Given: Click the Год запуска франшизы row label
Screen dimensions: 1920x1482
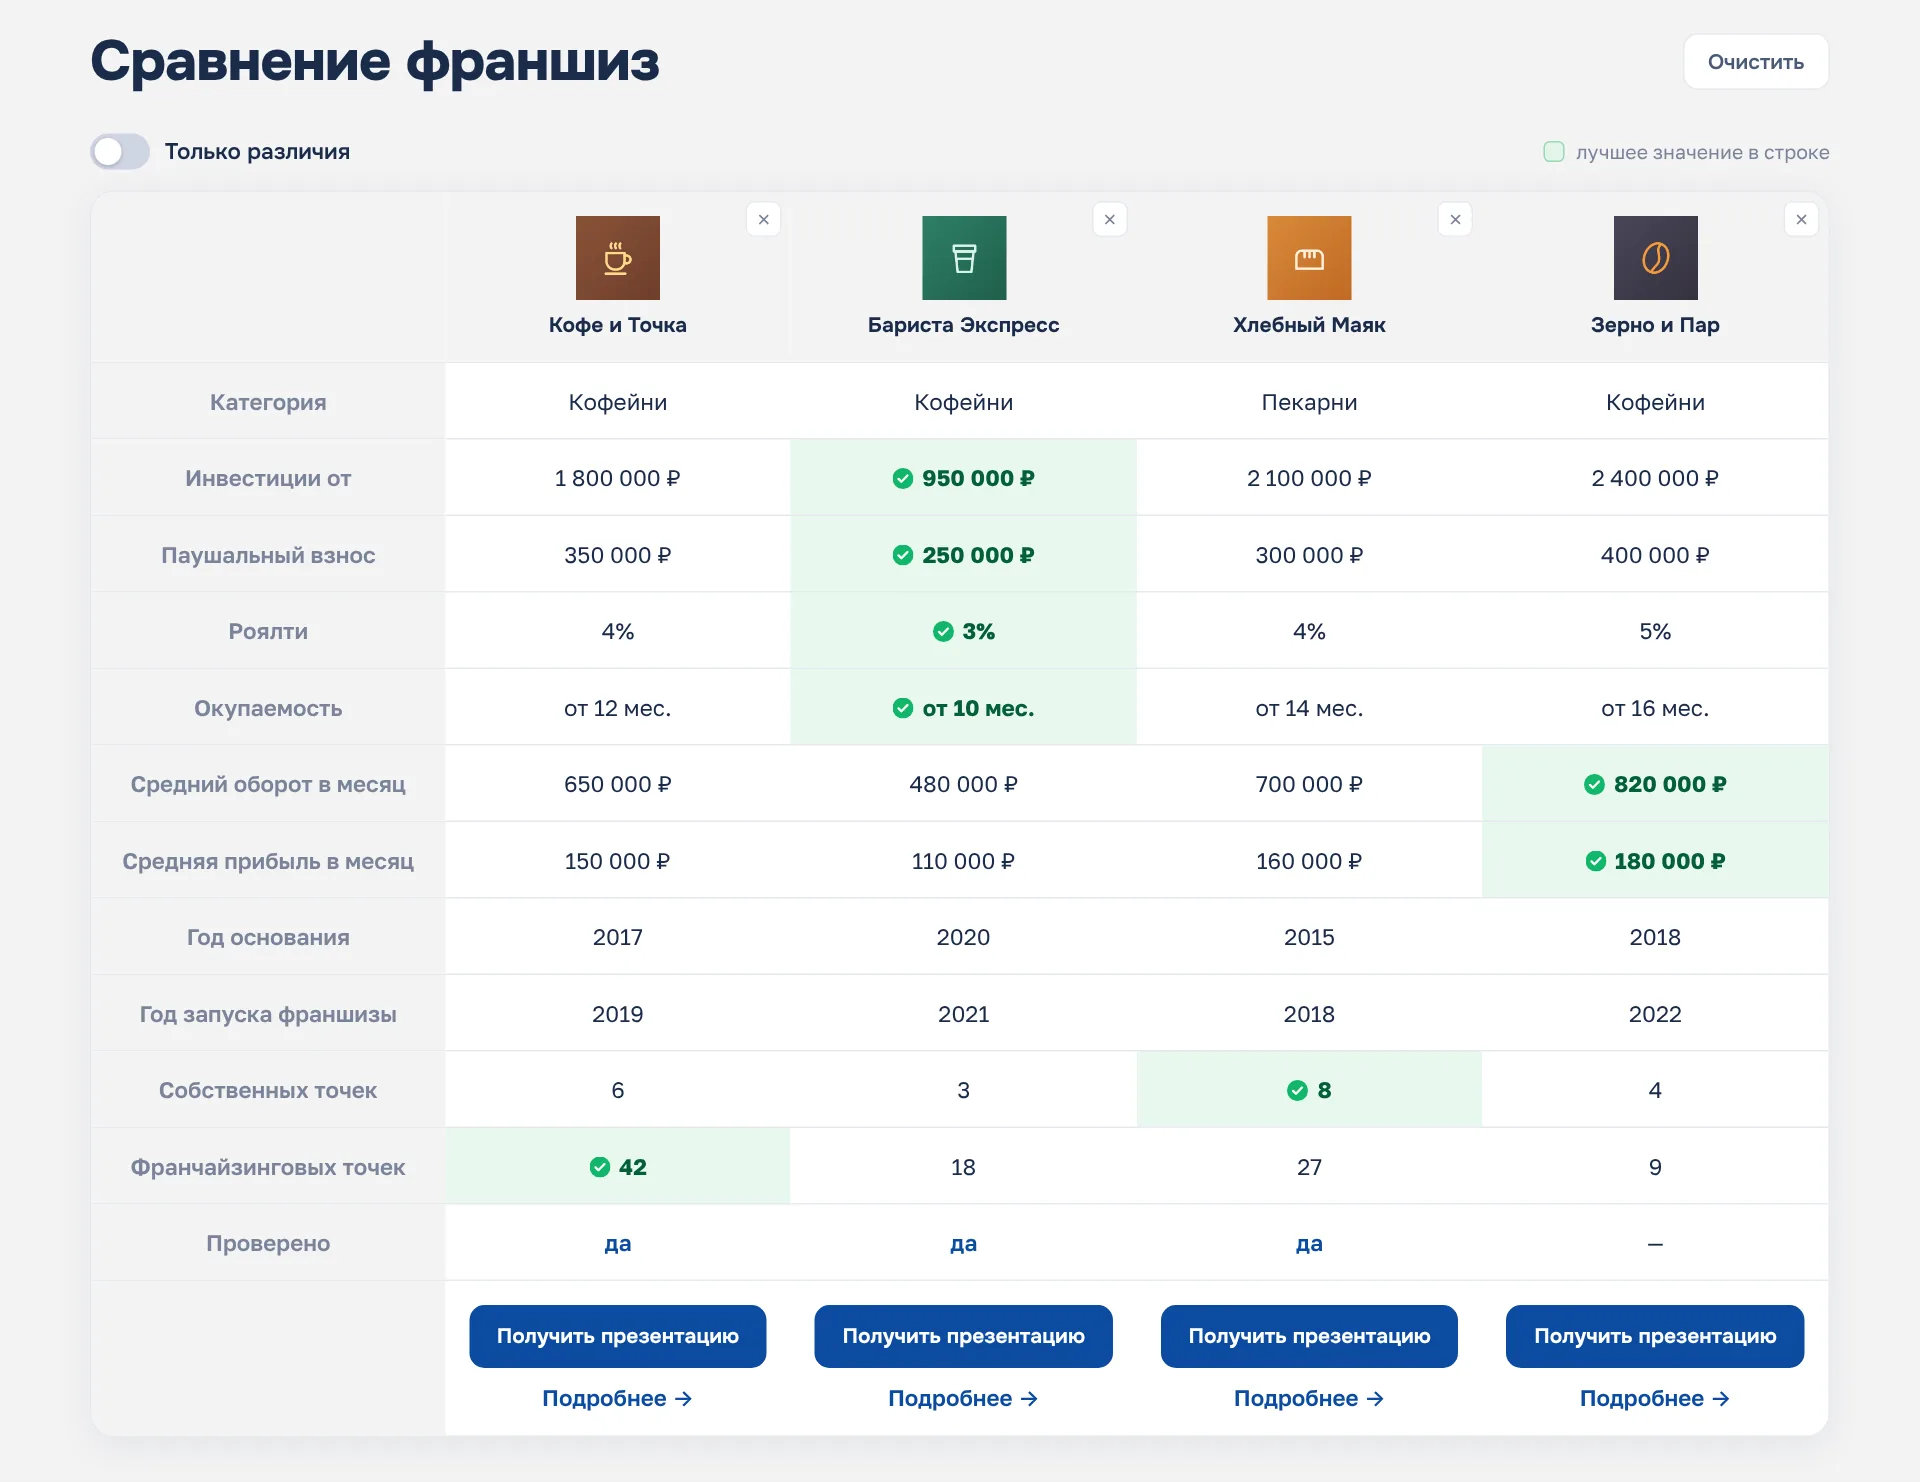Looking at the screenshot, I should tap(268, 1014).
